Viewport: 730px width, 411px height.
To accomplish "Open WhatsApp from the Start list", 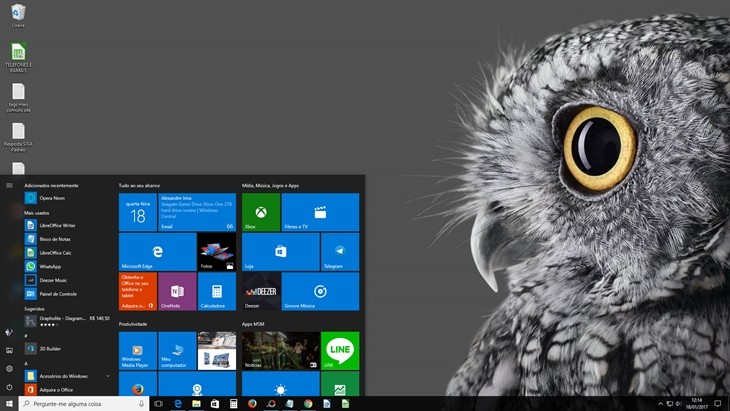I will pos(68,267).
